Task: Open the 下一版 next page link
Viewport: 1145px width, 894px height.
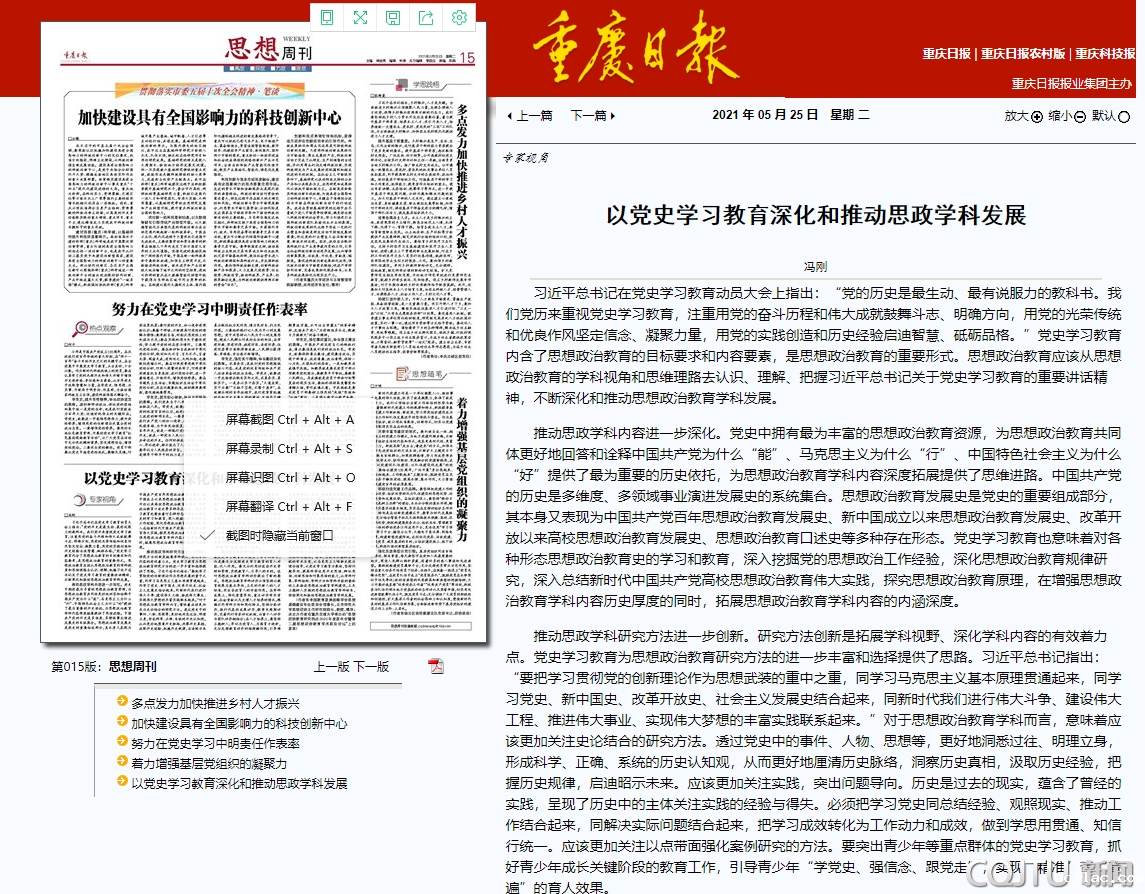Action: 371,666
